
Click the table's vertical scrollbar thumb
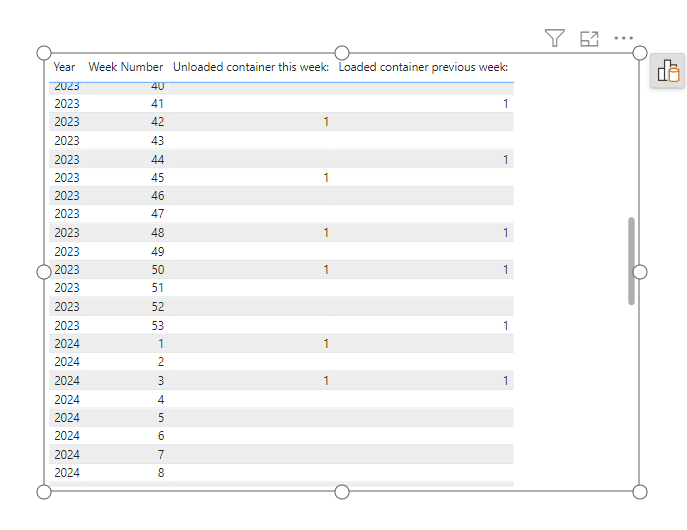click(631, 261)
